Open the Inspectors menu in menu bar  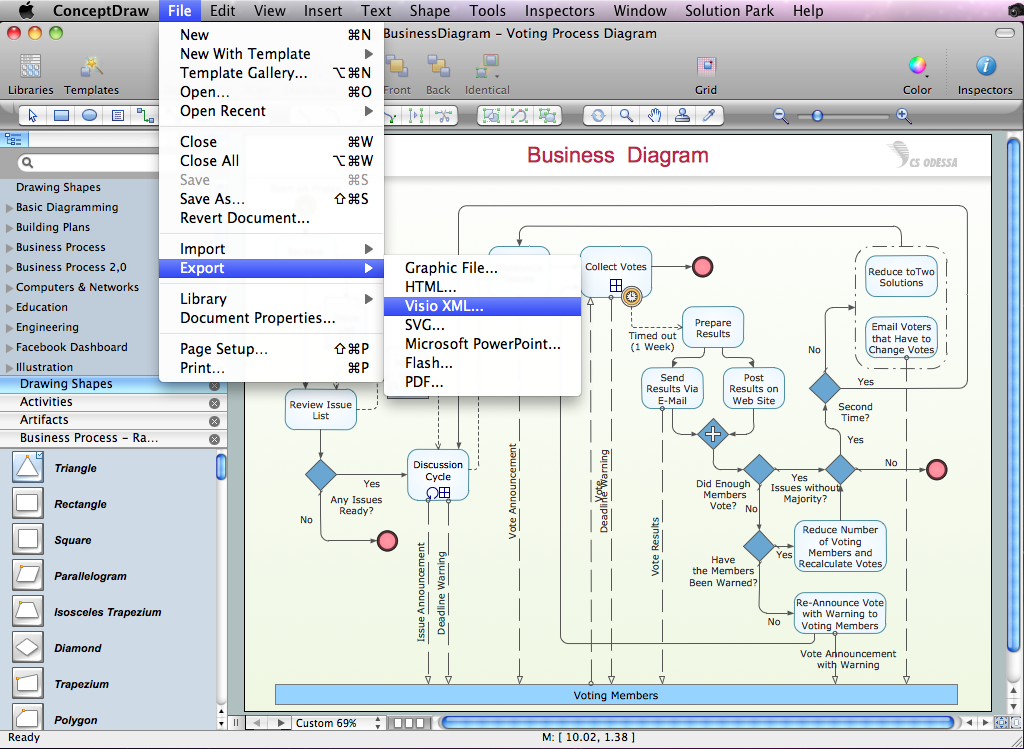[559, 11]
